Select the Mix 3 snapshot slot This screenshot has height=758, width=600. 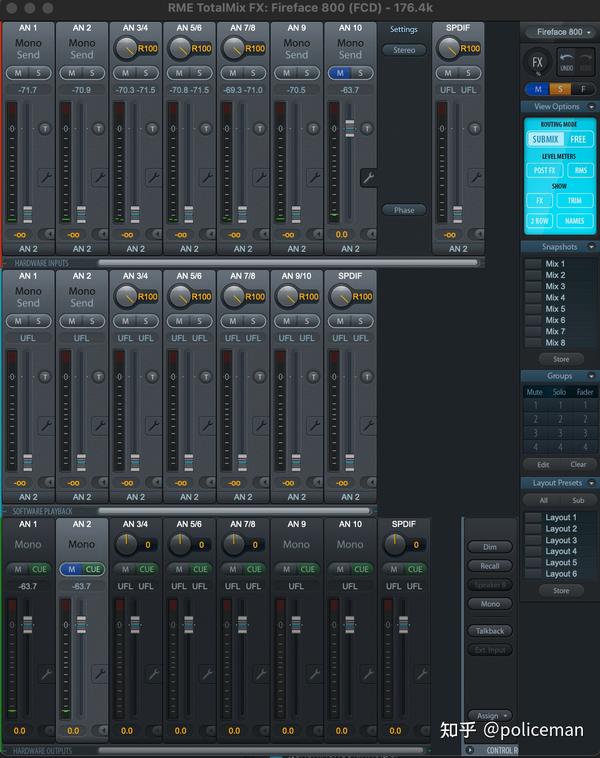click(533, 286)
